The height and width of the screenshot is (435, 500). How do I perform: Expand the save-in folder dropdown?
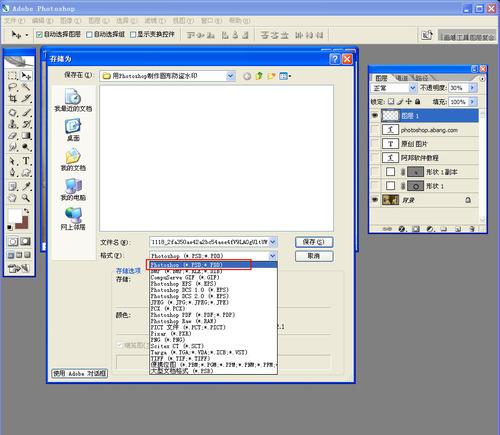click(230, 76)
